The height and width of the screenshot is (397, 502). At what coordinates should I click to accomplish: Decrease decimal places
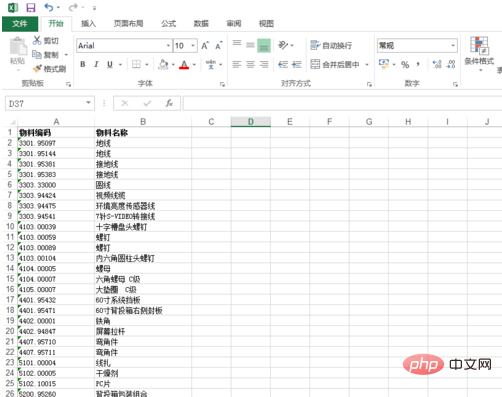pos(451,64)
